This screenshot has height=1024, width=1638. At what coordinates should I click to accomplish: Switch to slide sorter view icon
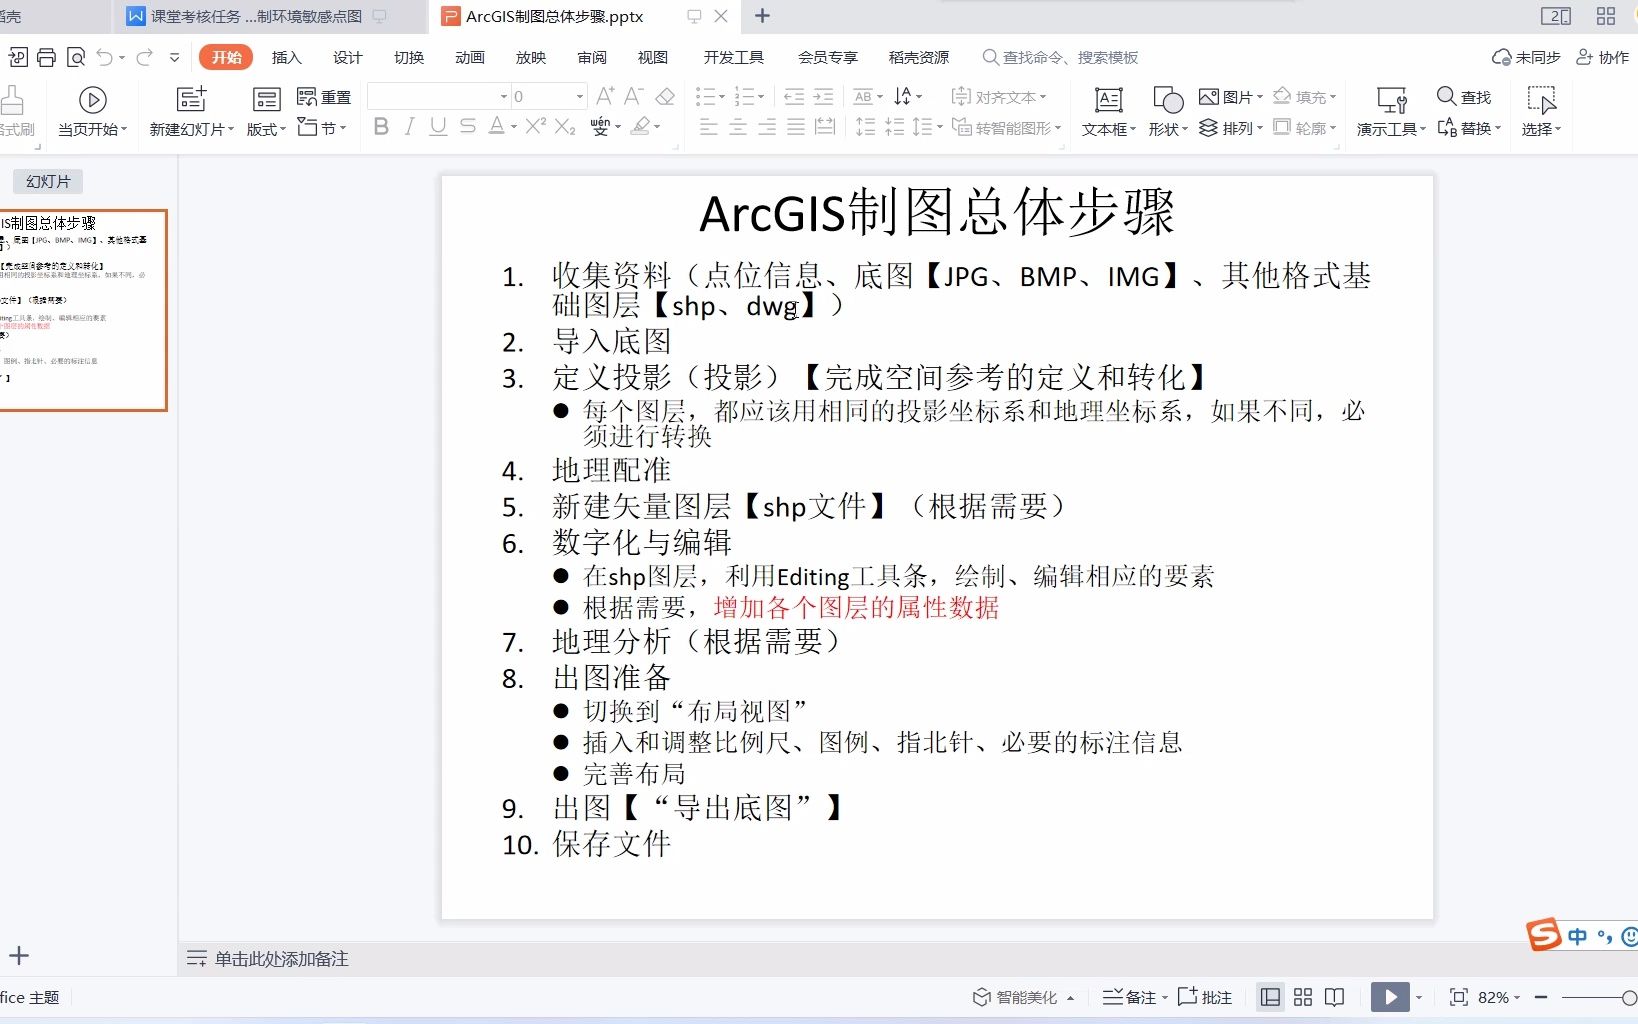(1302, 997)
